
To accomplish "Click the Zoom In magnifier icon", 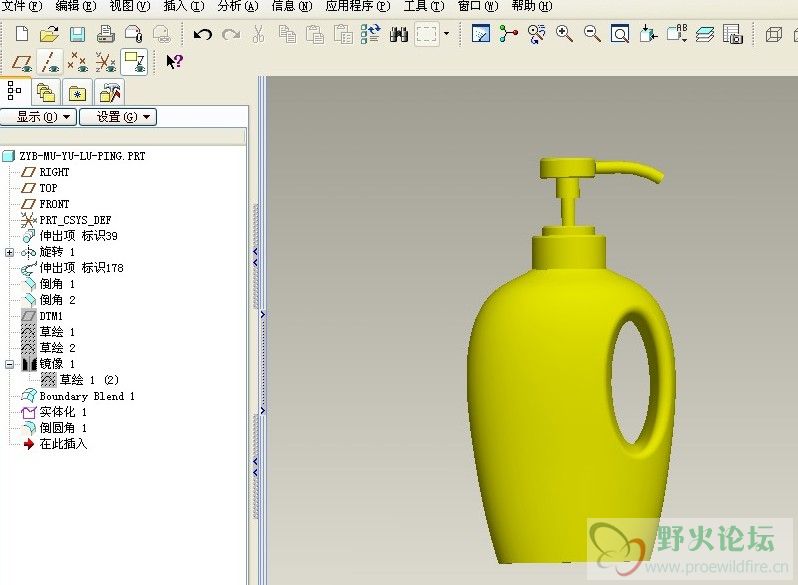I will 564,35.
